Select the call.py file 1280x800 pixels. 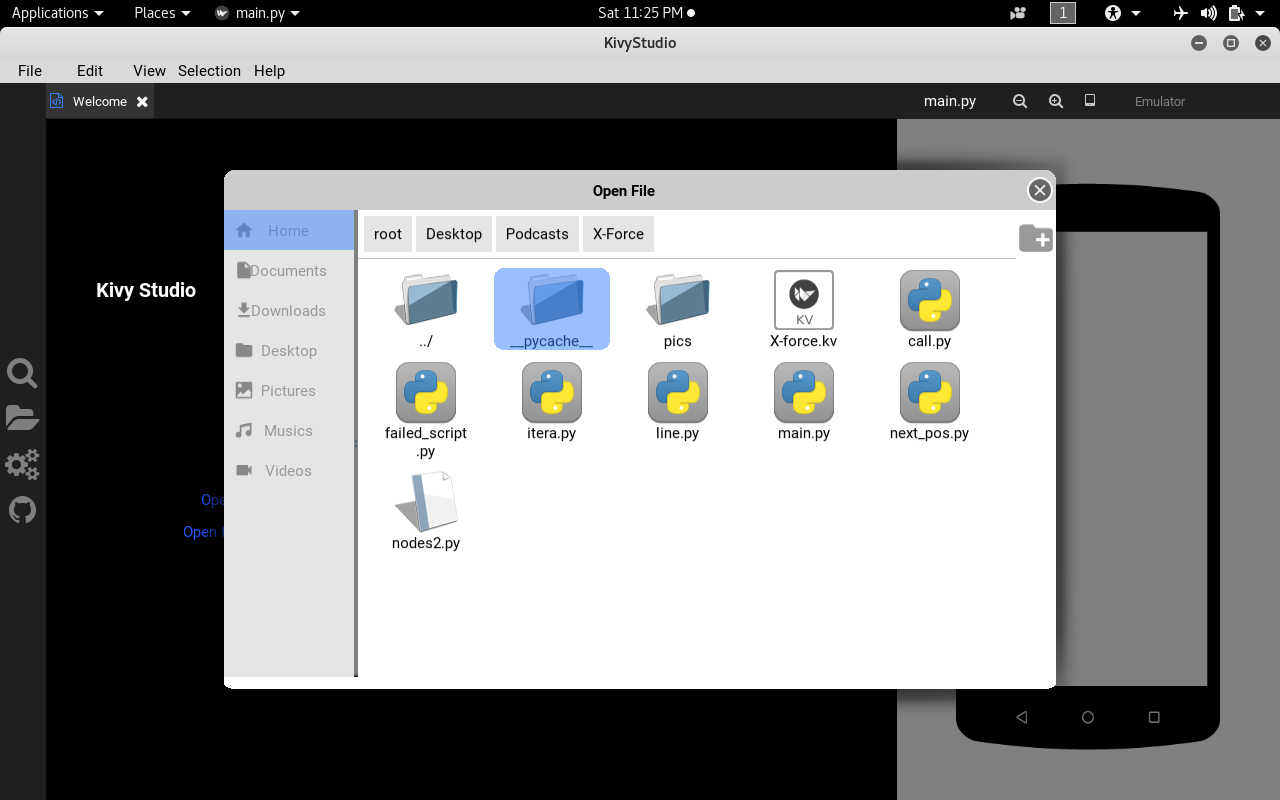click(x=930, y=309)
